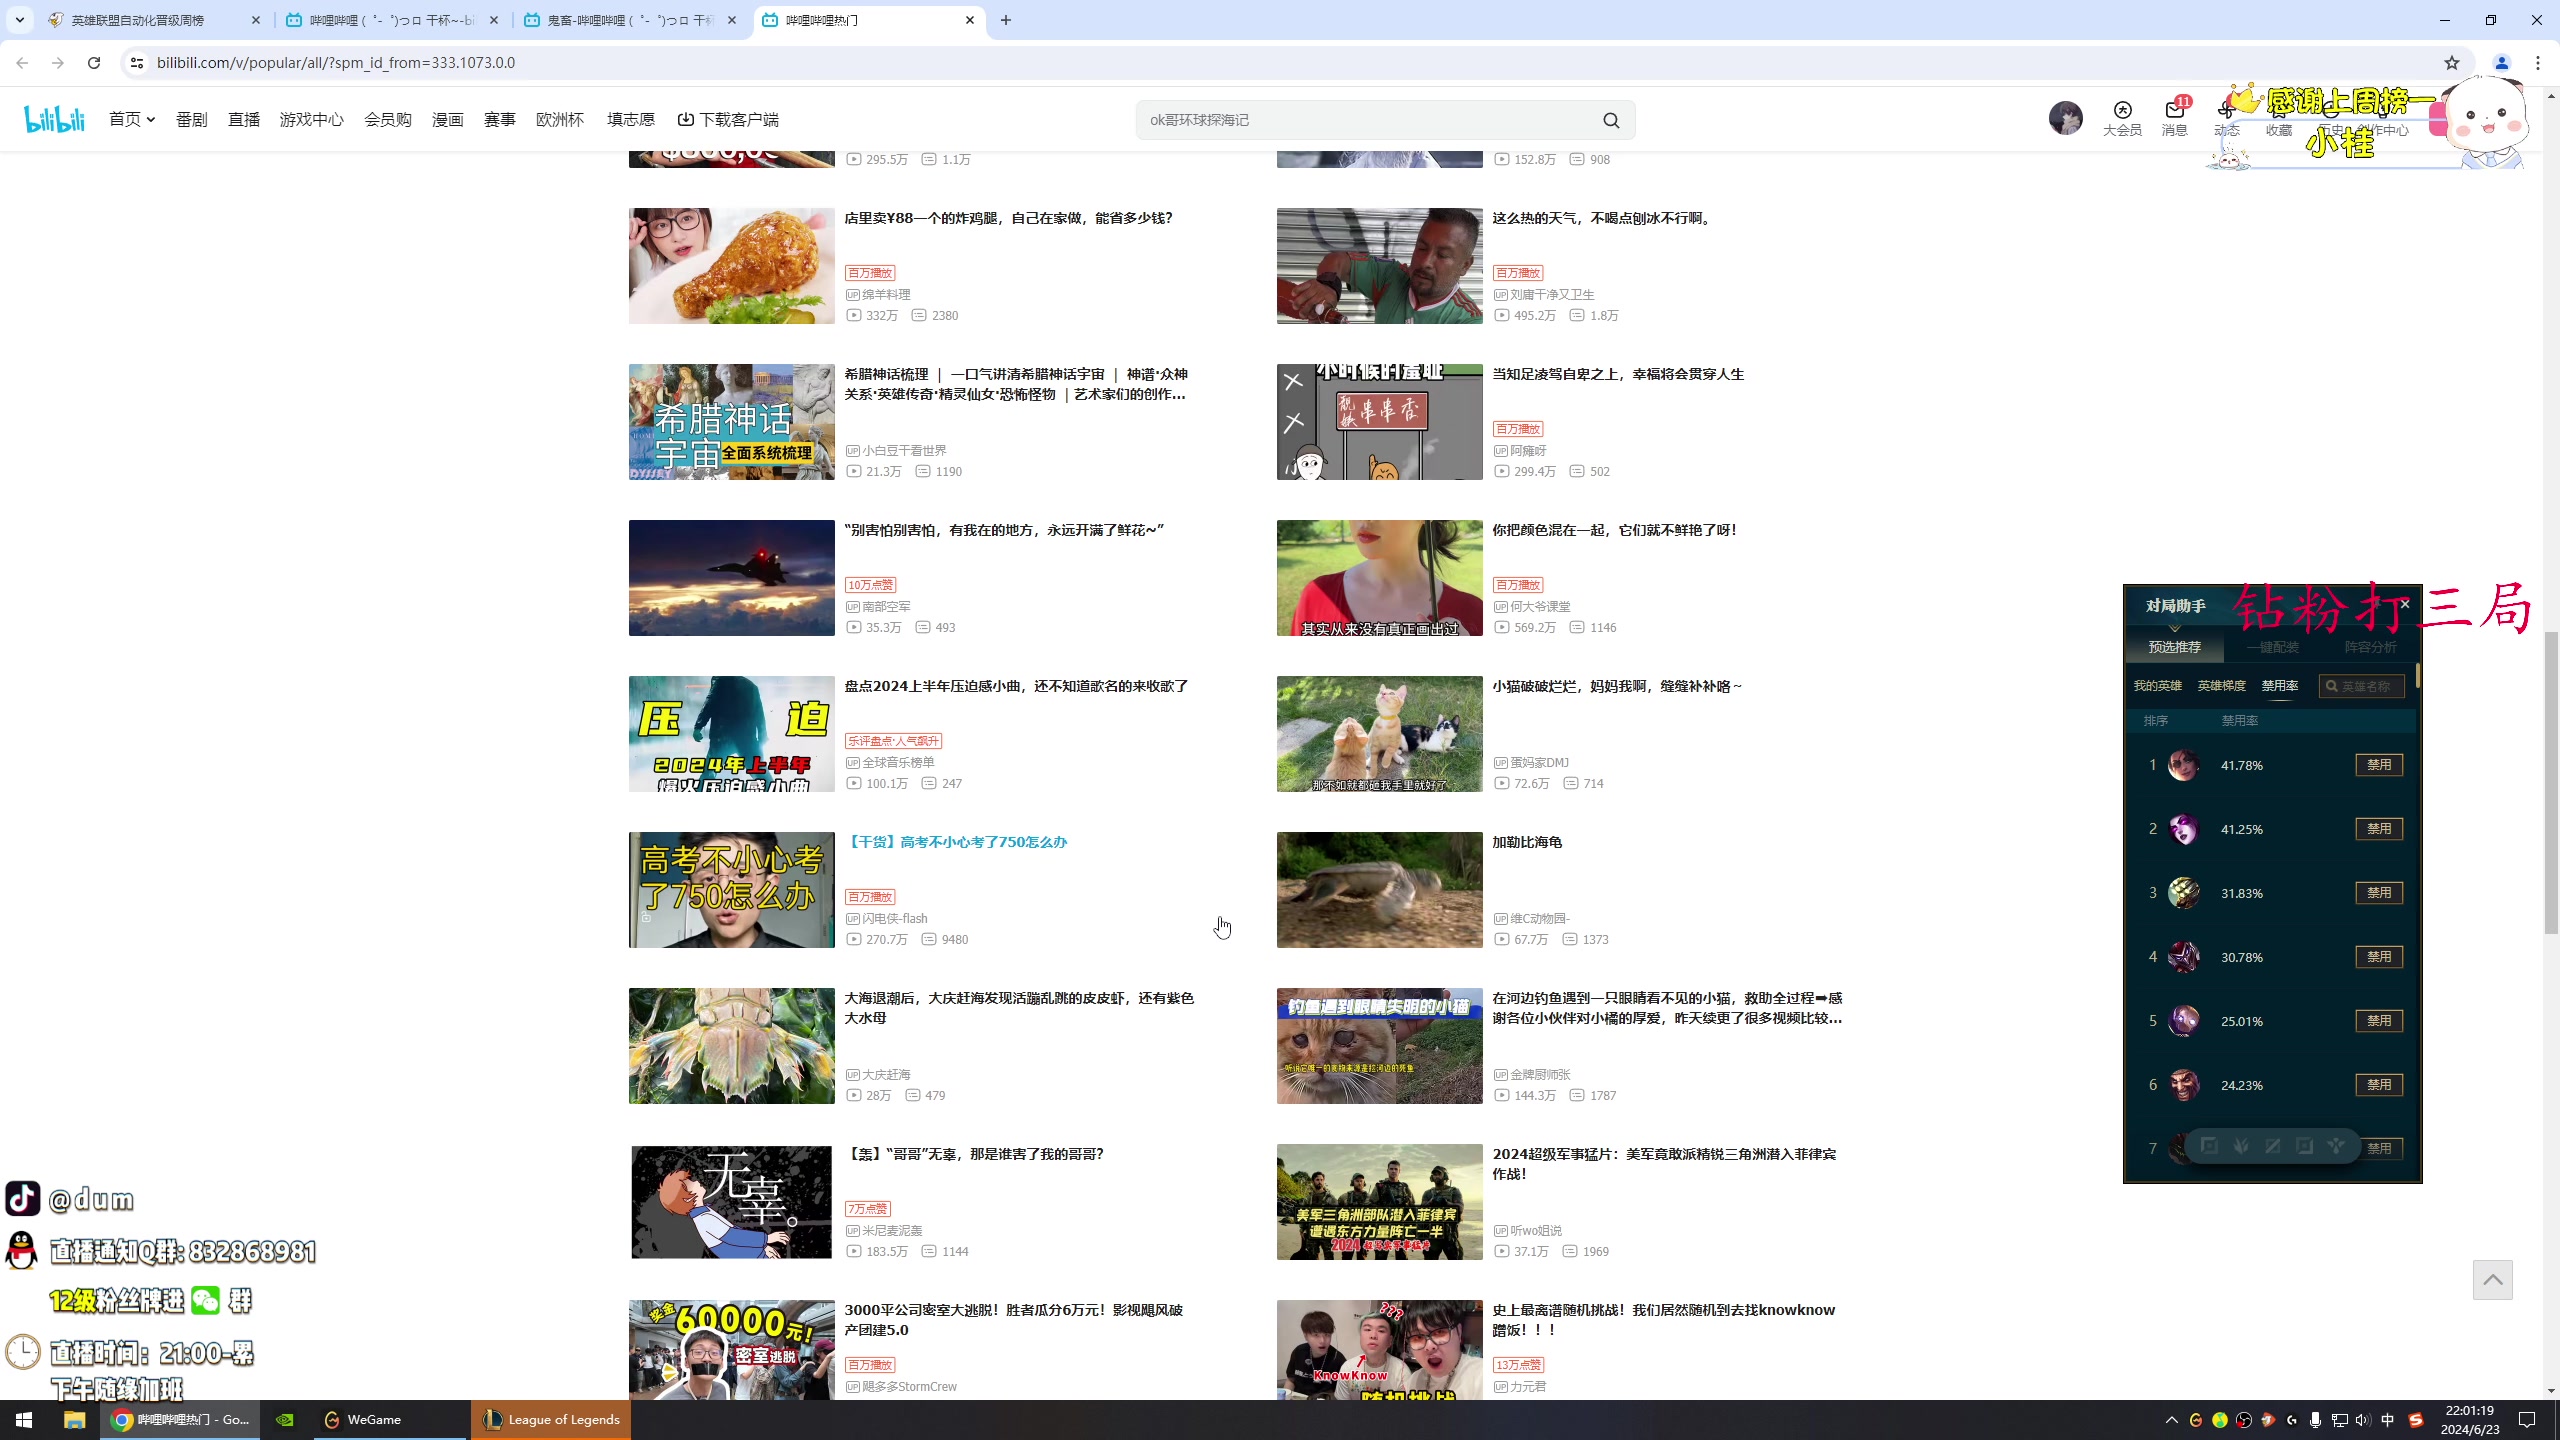
Task: Open the 加勒比海龟 video thumbnail
Action: (1380, 890)
